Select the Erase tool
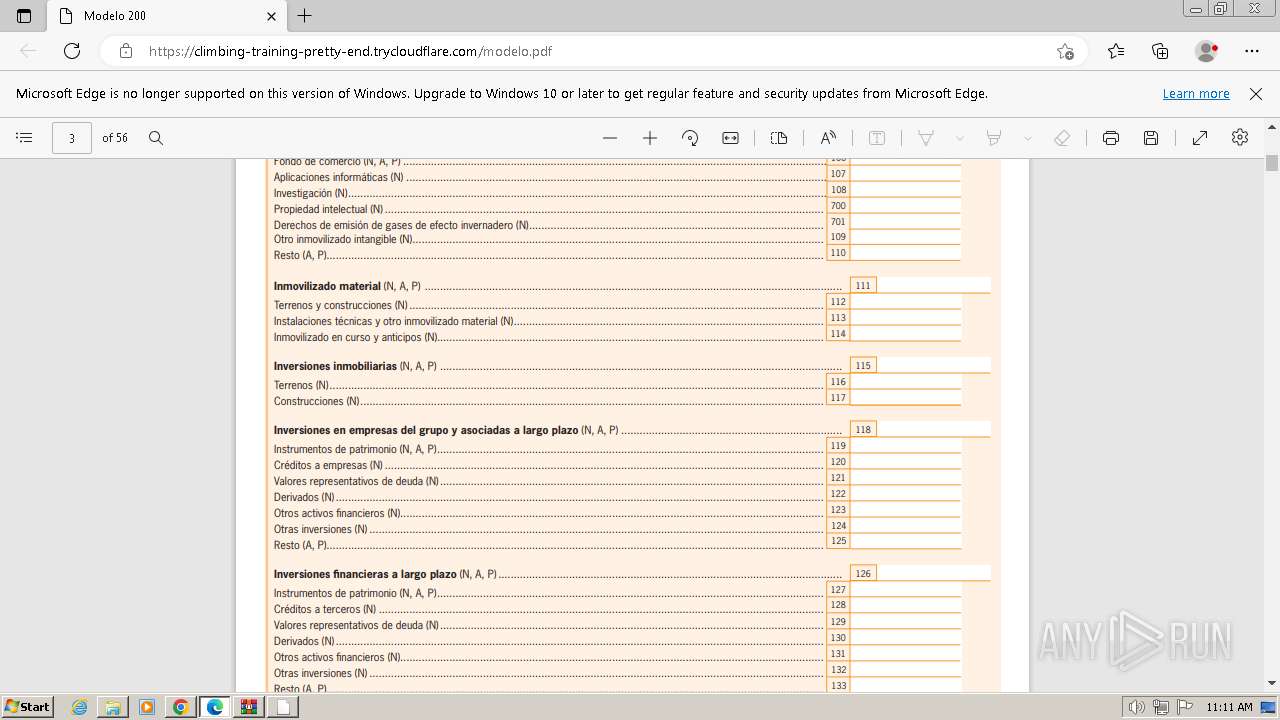 (x=1062, y=138)
